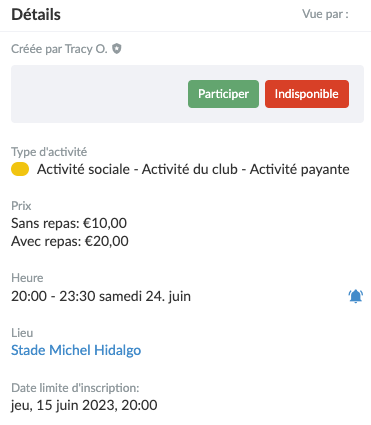371x425 pixels.
Task: Click the 20:00 - 23:30 samedi 24. juin time
Action: point(101,296)
